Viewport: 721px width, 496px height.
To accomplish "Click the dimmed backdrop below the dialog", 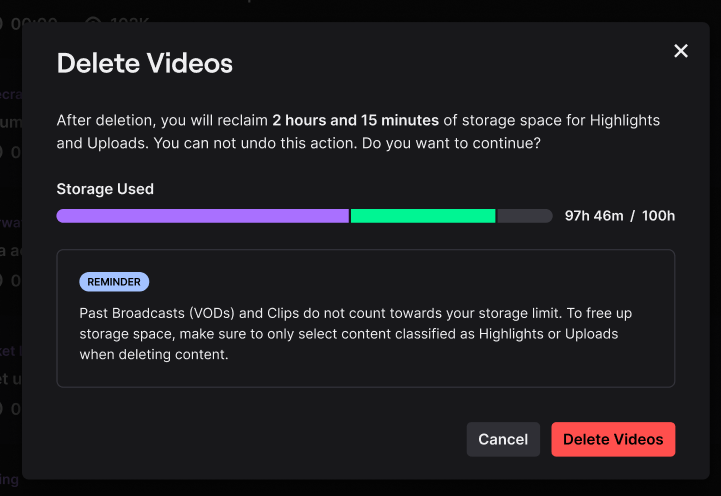I will click(360, 488).
